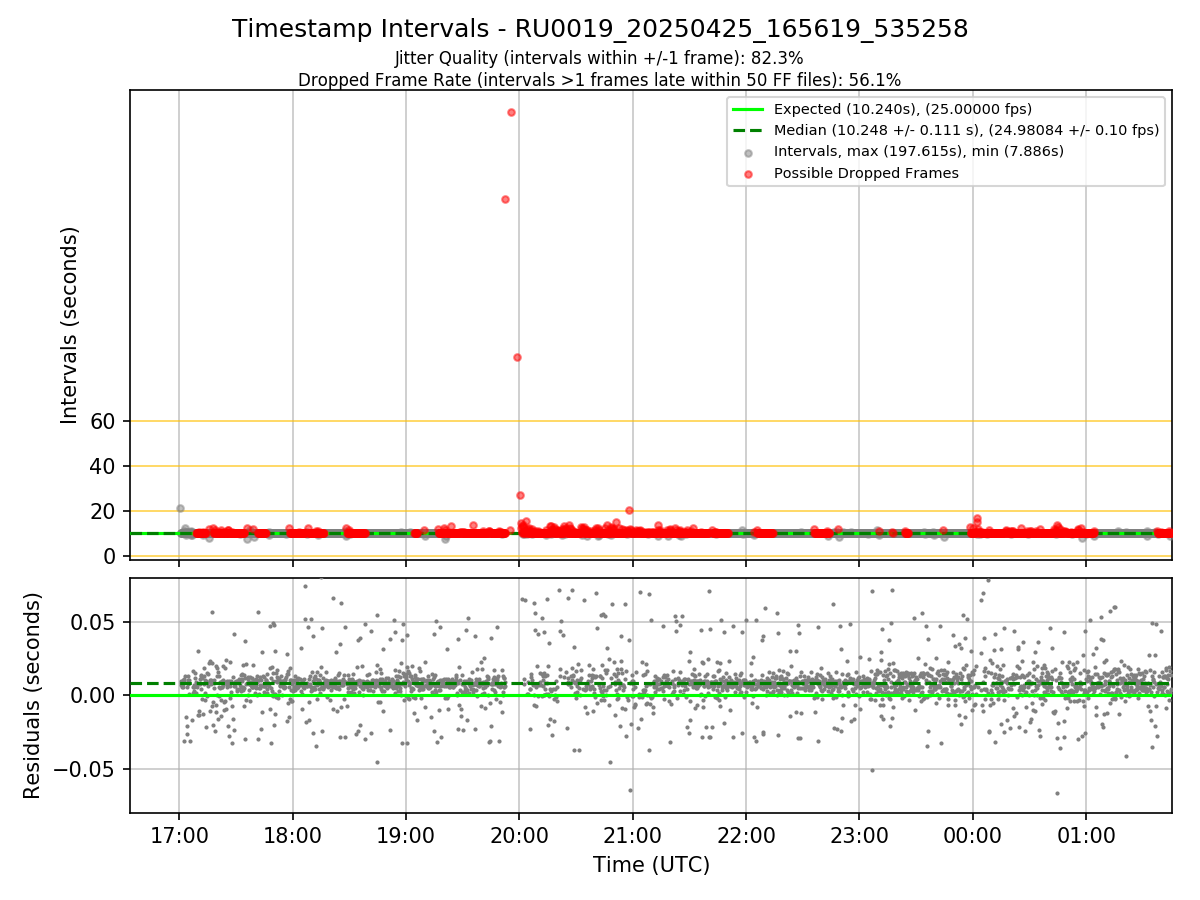Click the 0.00 tick on the residuals axis
Viewport: 1200px width, 900px height.
pyautogui.click(x=95, y=695)
